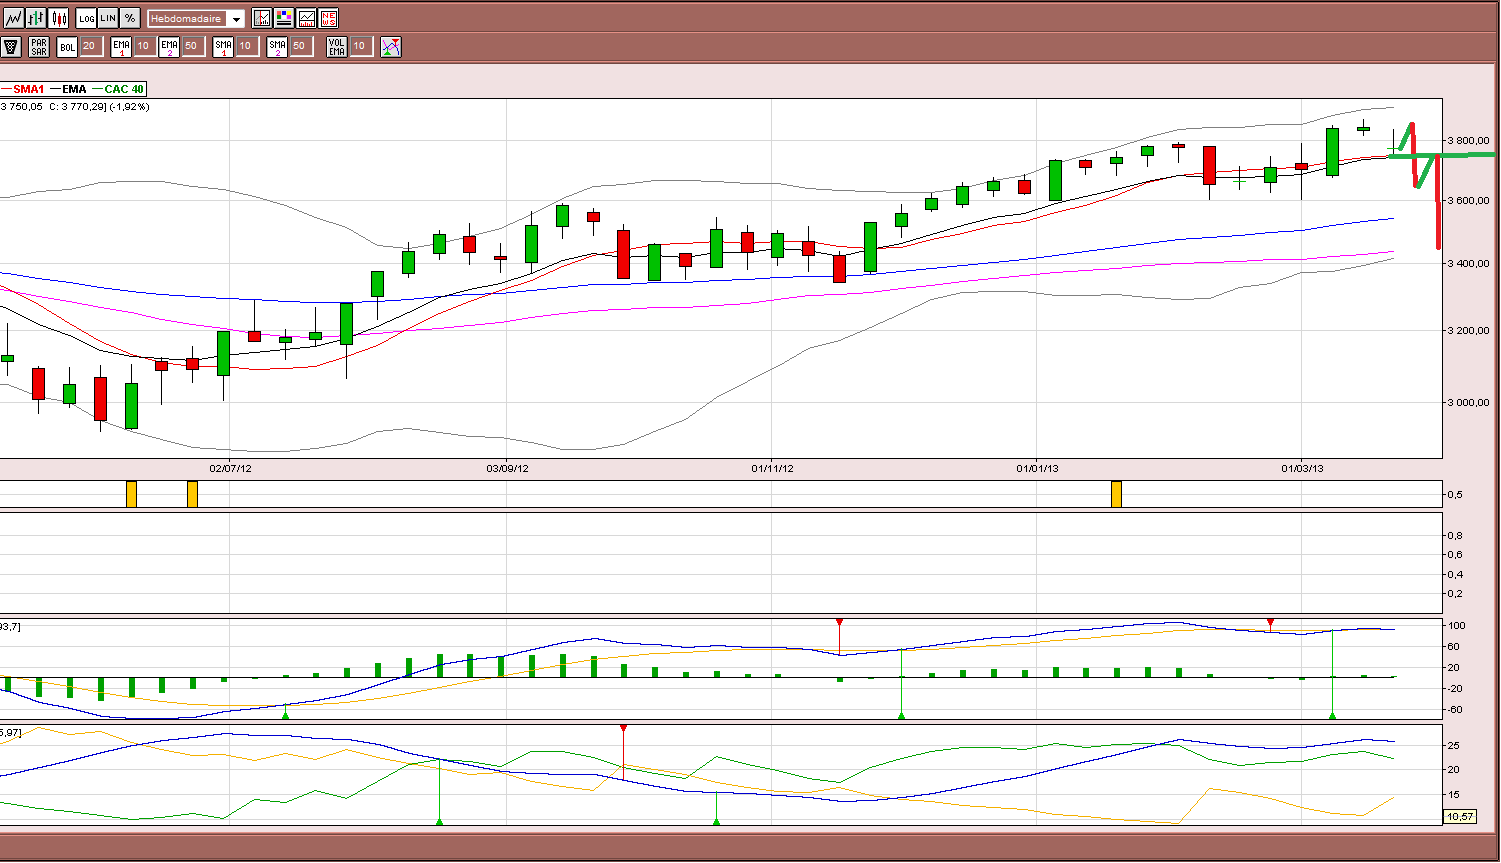Click the 3 800,00 price axis label

coord(1469,141)
